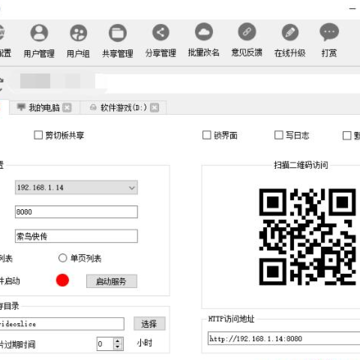Switch to the 我的电脑 tab
The width and height of the screenshot is (360, 360).
pyautogui.click(x=45, y=108)
